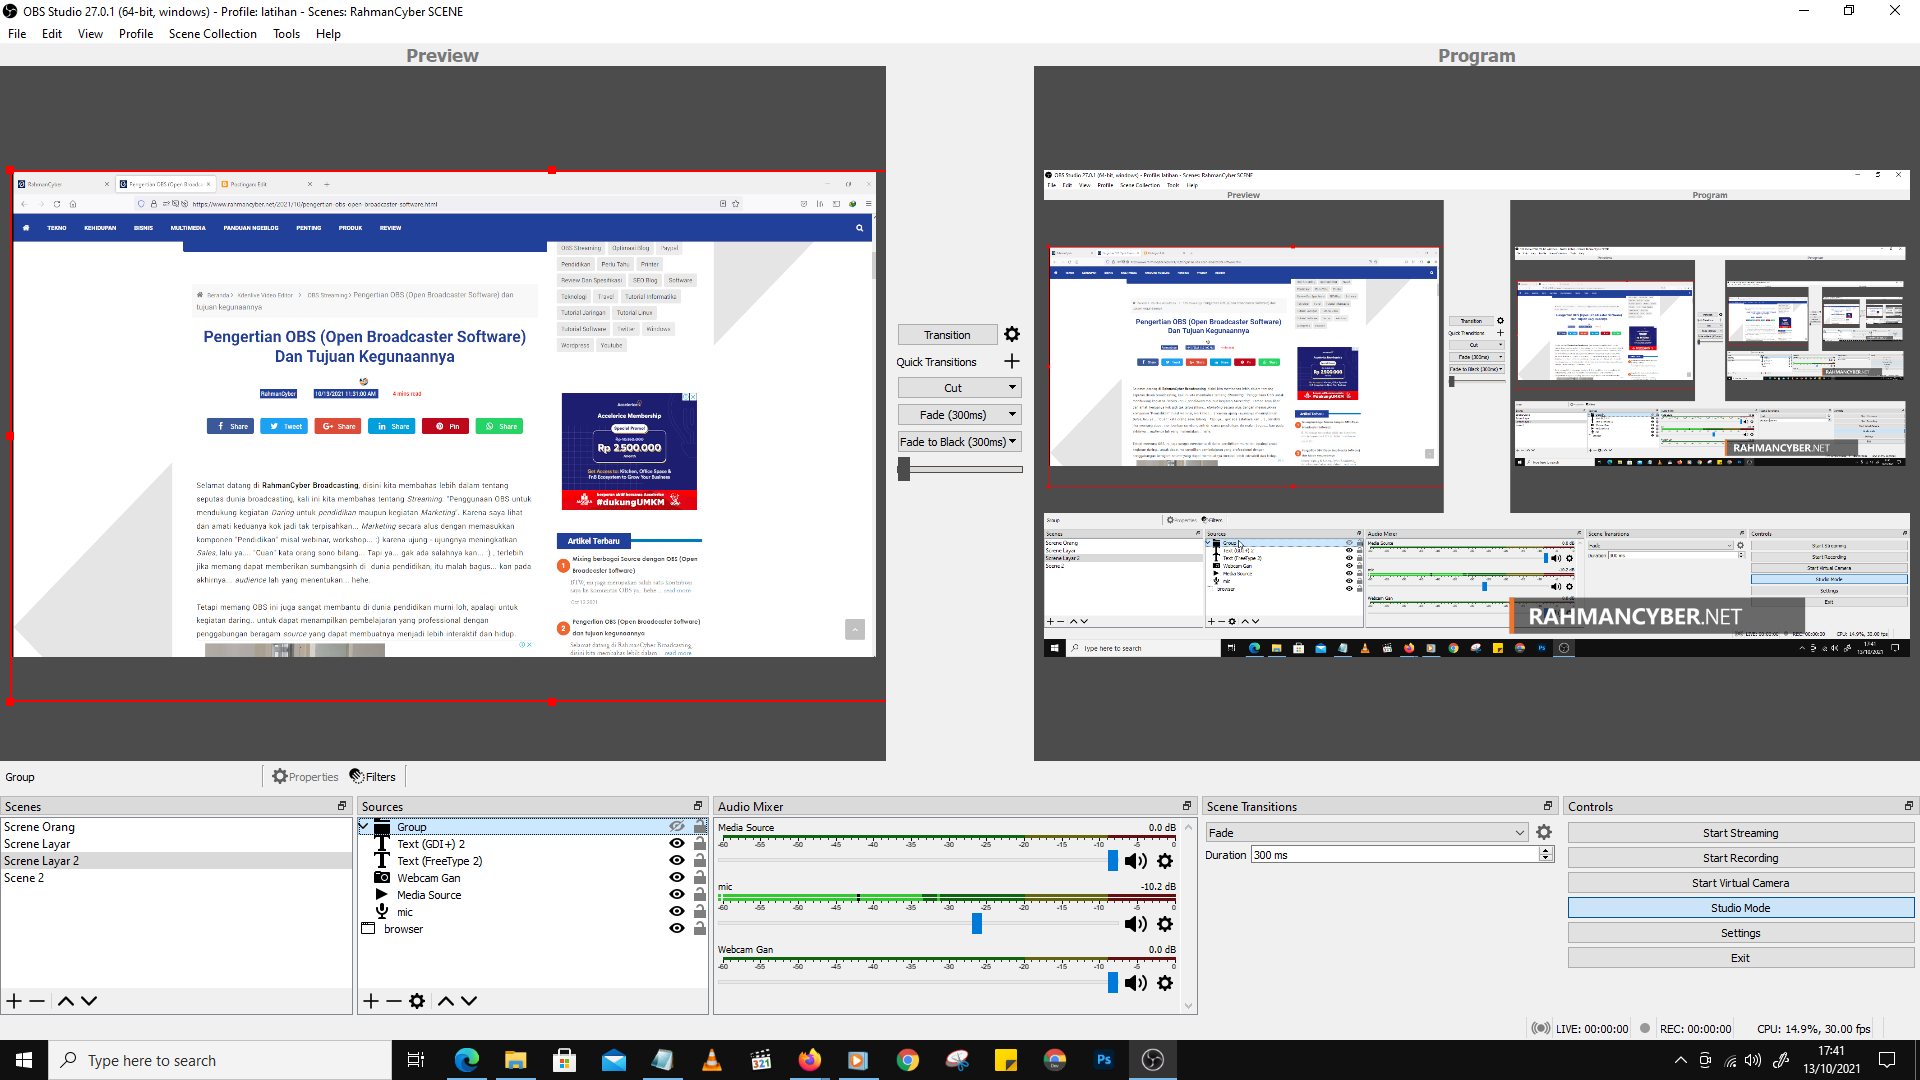Viewport: 1920px width, 1080px height.
Task: Toggle visibility of Media Source layer
Action: click(x=678, y=894)
